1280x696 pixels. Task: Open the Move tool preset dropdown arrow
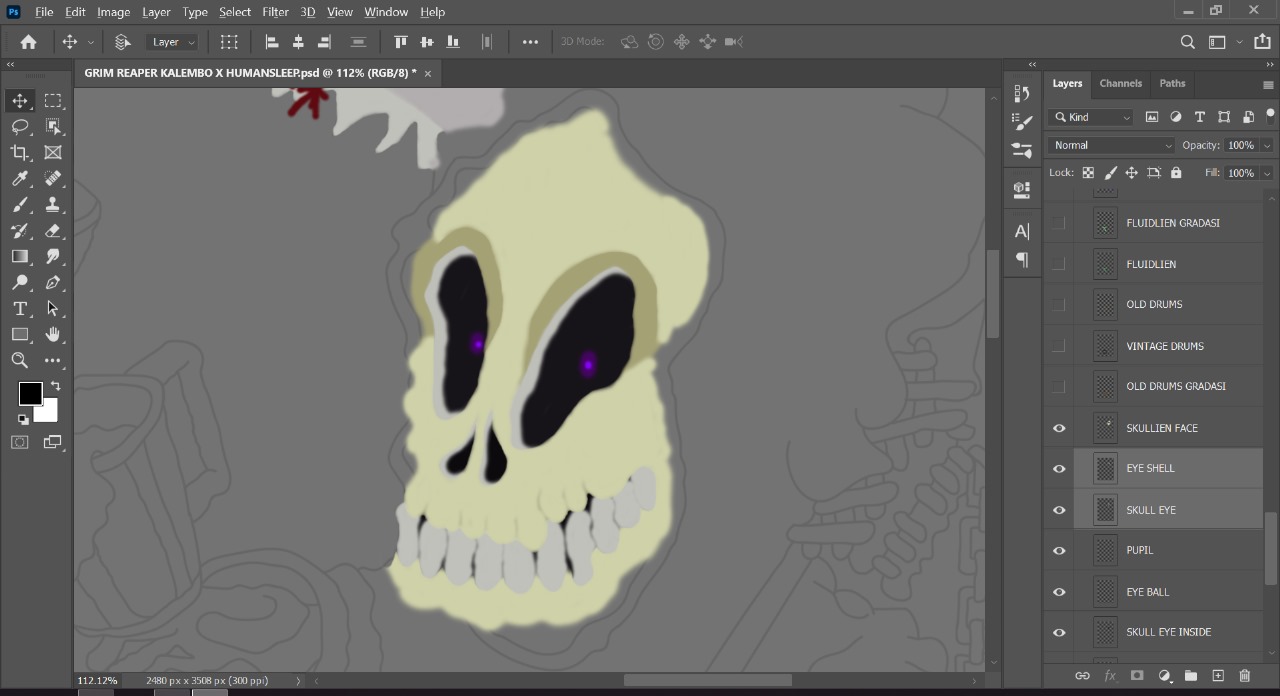tap(91, 42)
